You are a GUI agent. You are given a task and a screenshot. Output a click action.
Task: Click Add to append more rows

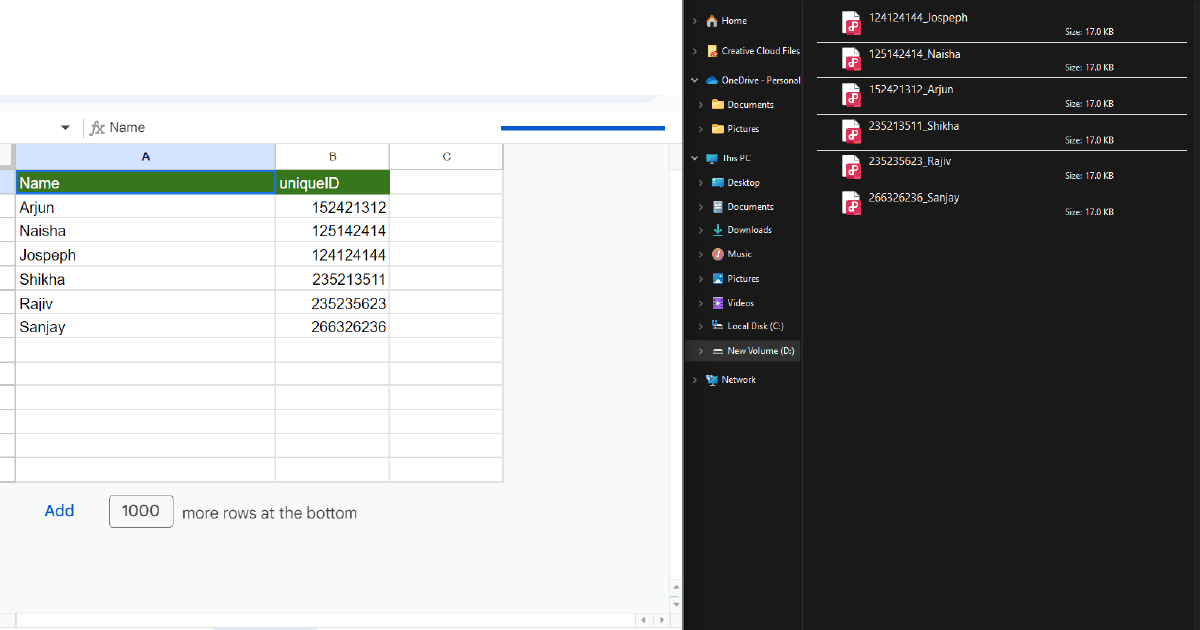(59, 511)
